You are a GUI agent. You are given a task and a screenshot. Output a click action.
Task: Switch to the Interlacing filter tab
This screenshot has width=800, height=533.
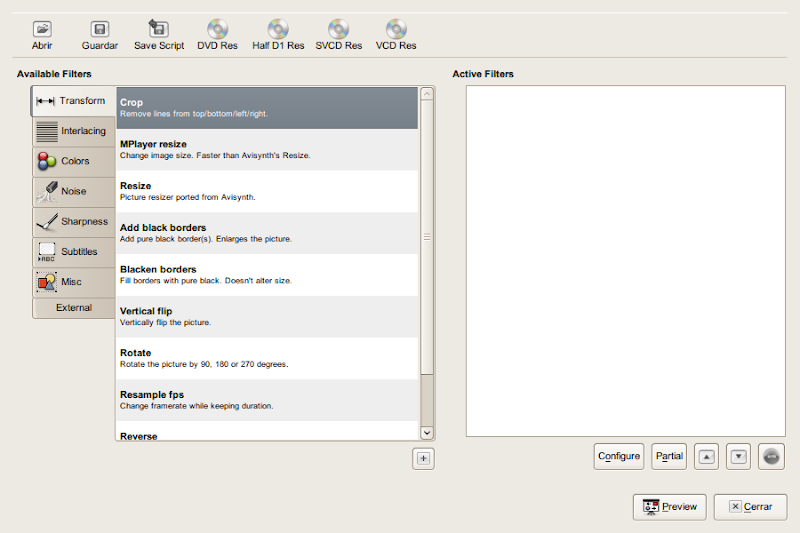pyautogui.click(x=73, y=131)
